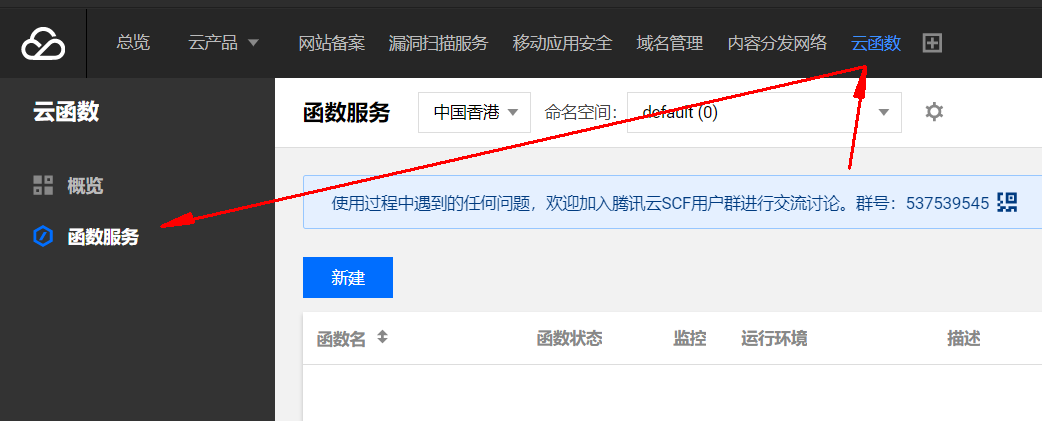The height and width of the screenshot is (421, 1042).
Task: Navigate to 域名管理
Action: pos(669,43)
